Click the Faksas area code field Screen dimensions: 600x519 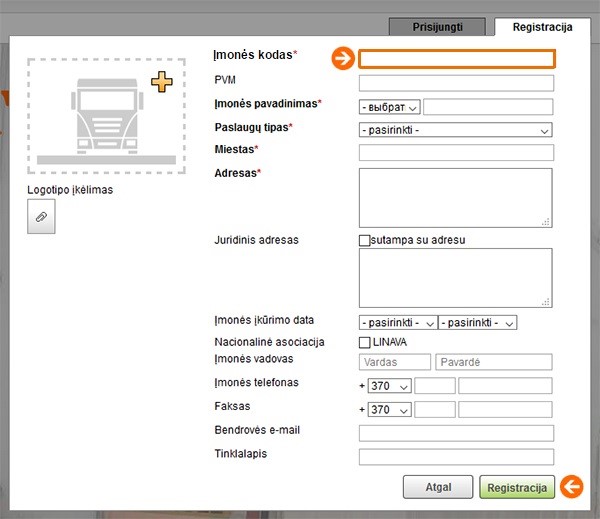pos(435,410)
